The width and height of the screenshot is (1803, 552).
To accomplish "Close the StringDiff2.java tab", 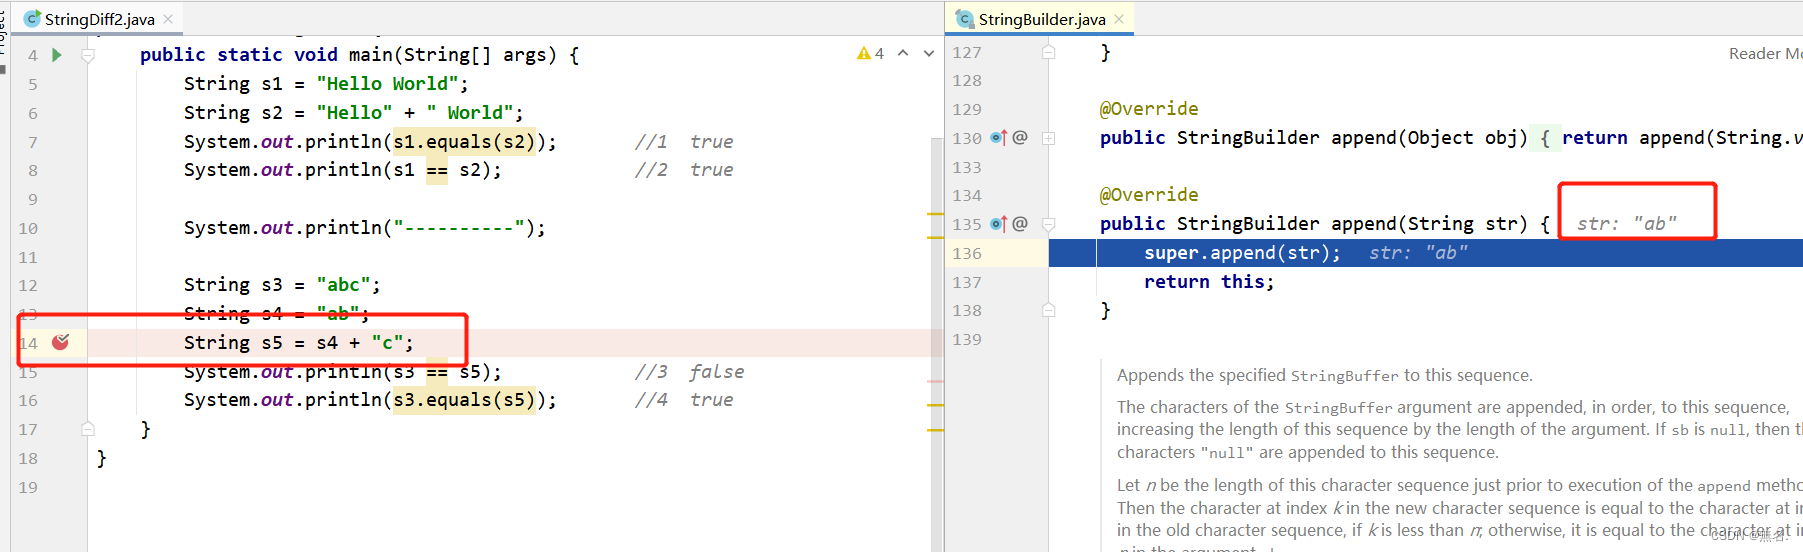I will point(168,19).
